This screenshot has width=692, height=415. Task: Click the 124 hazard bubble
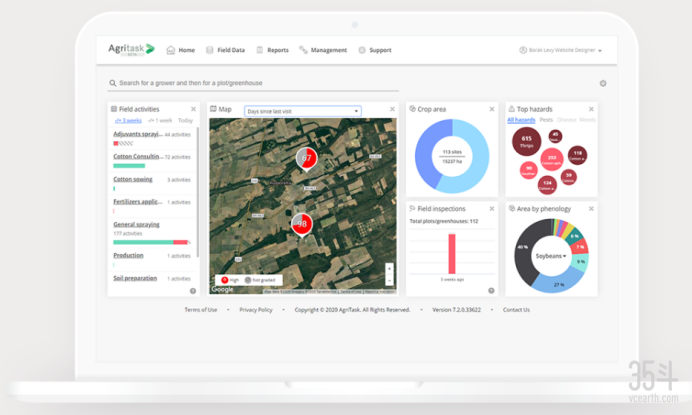[x=547, y=185]
